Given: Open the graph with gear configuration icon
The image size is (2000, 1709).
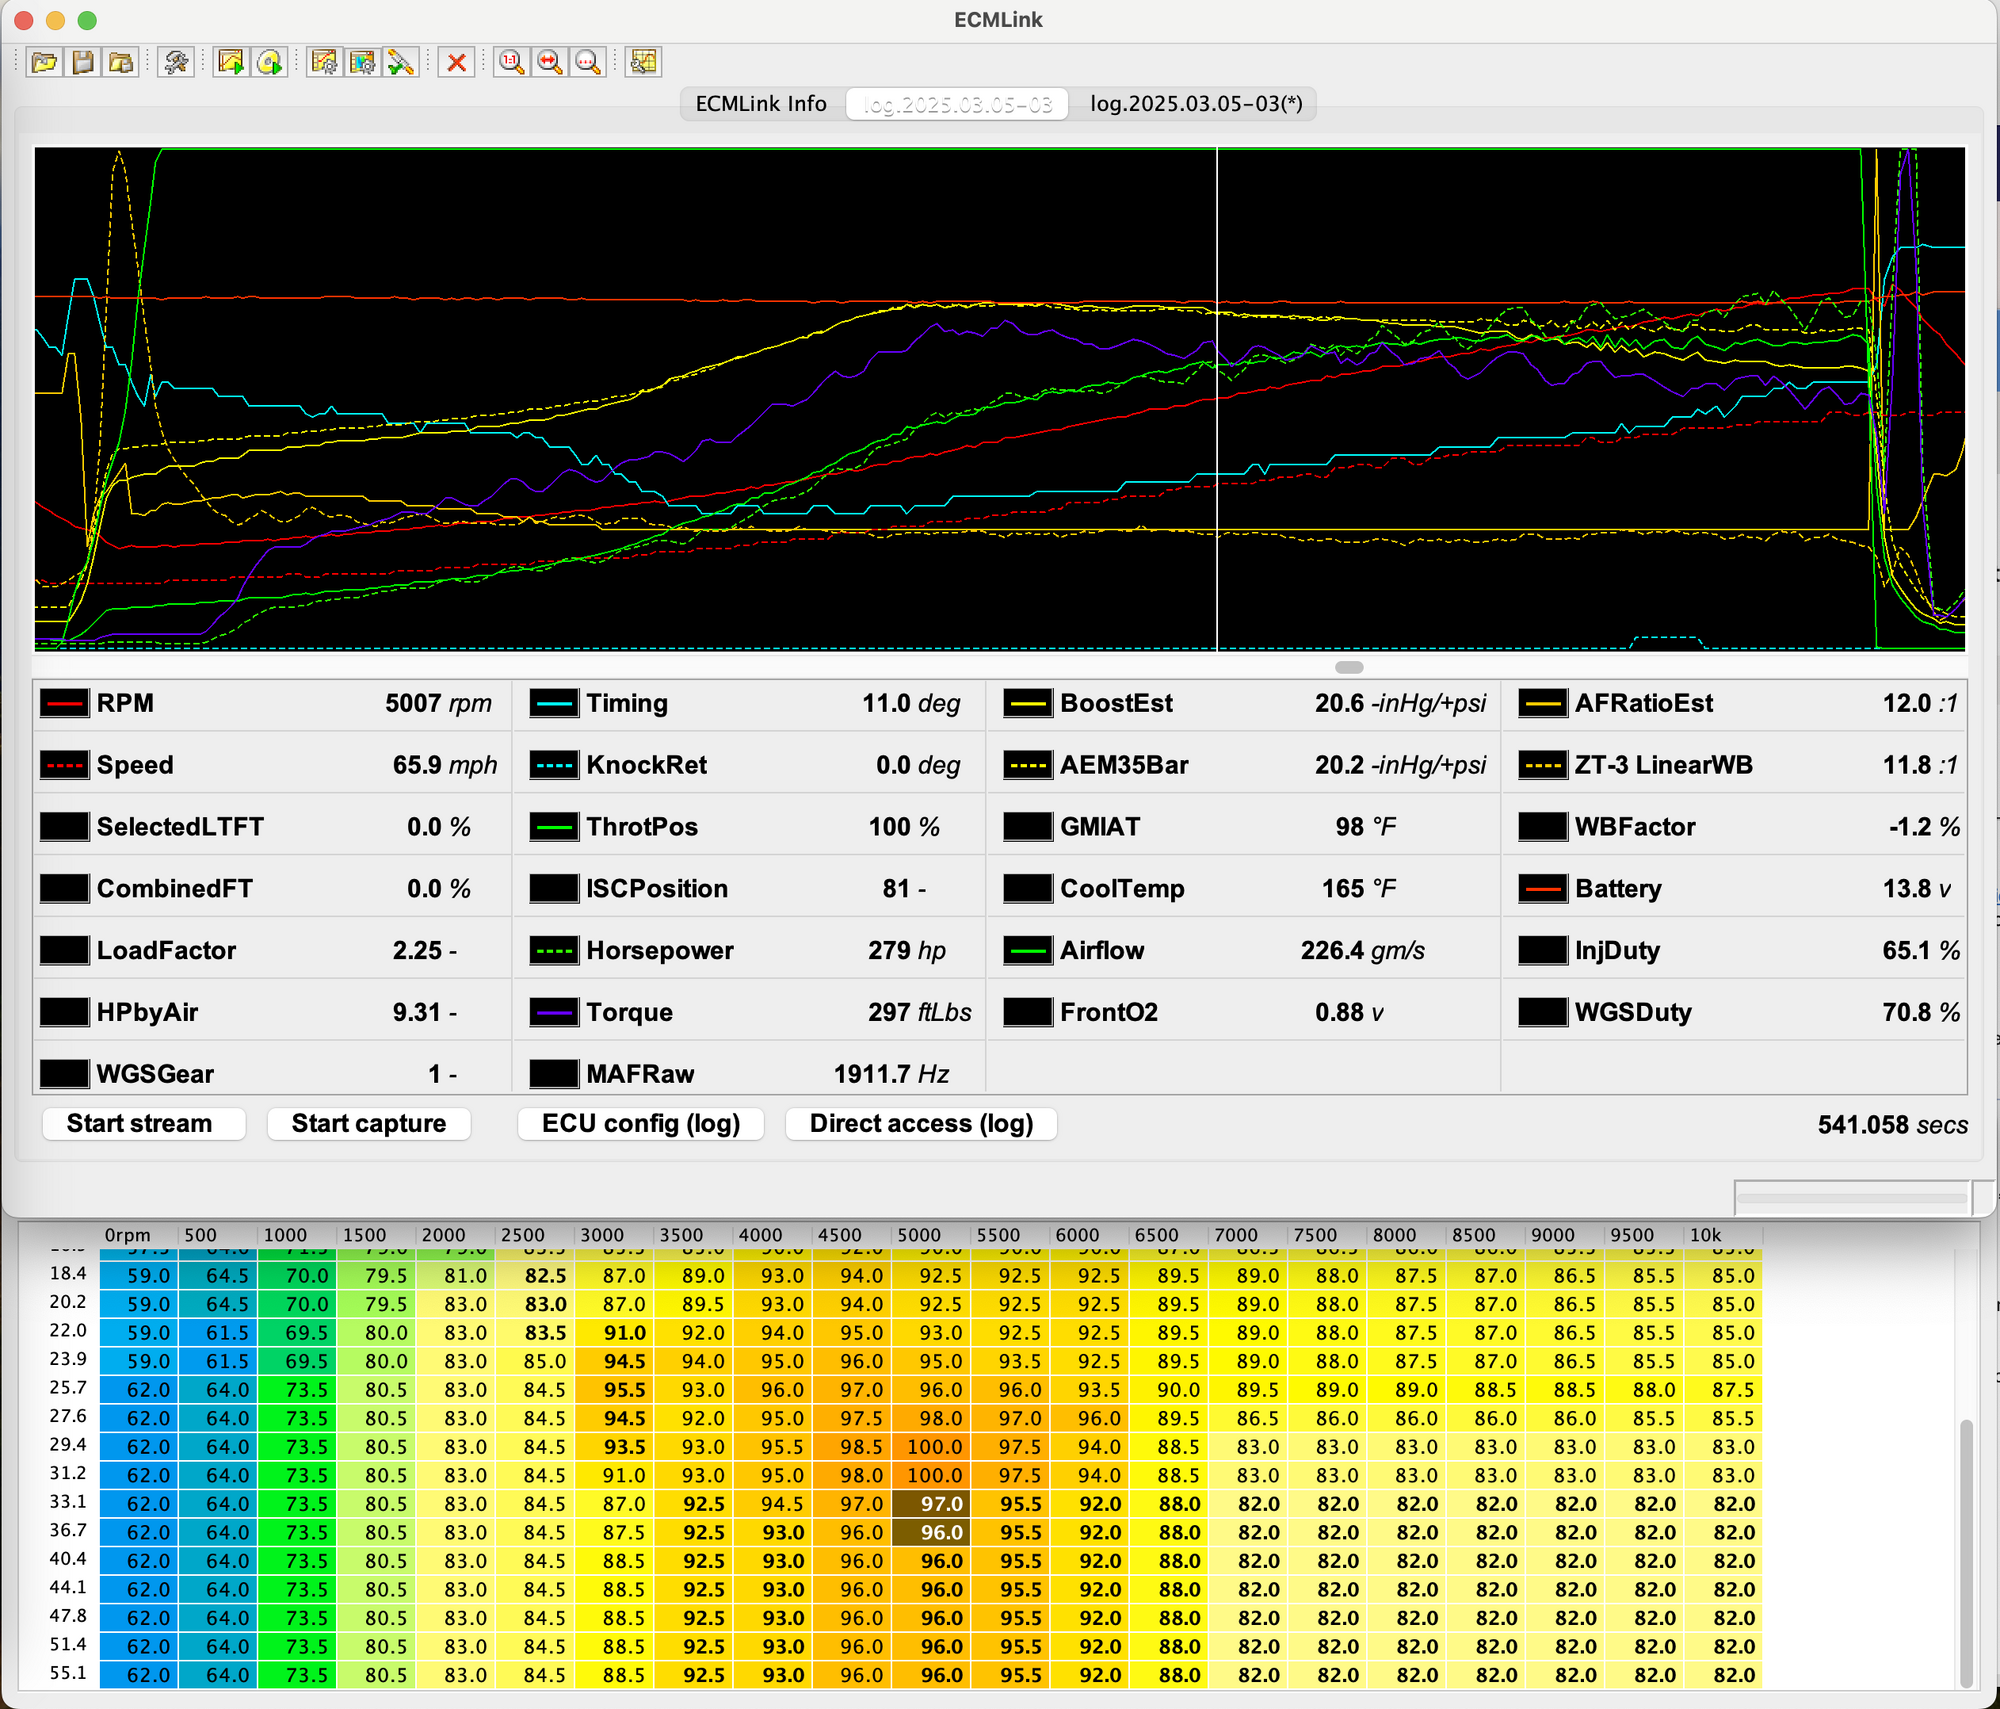Looking at the screenshot, I should click(x=324, y=62).
